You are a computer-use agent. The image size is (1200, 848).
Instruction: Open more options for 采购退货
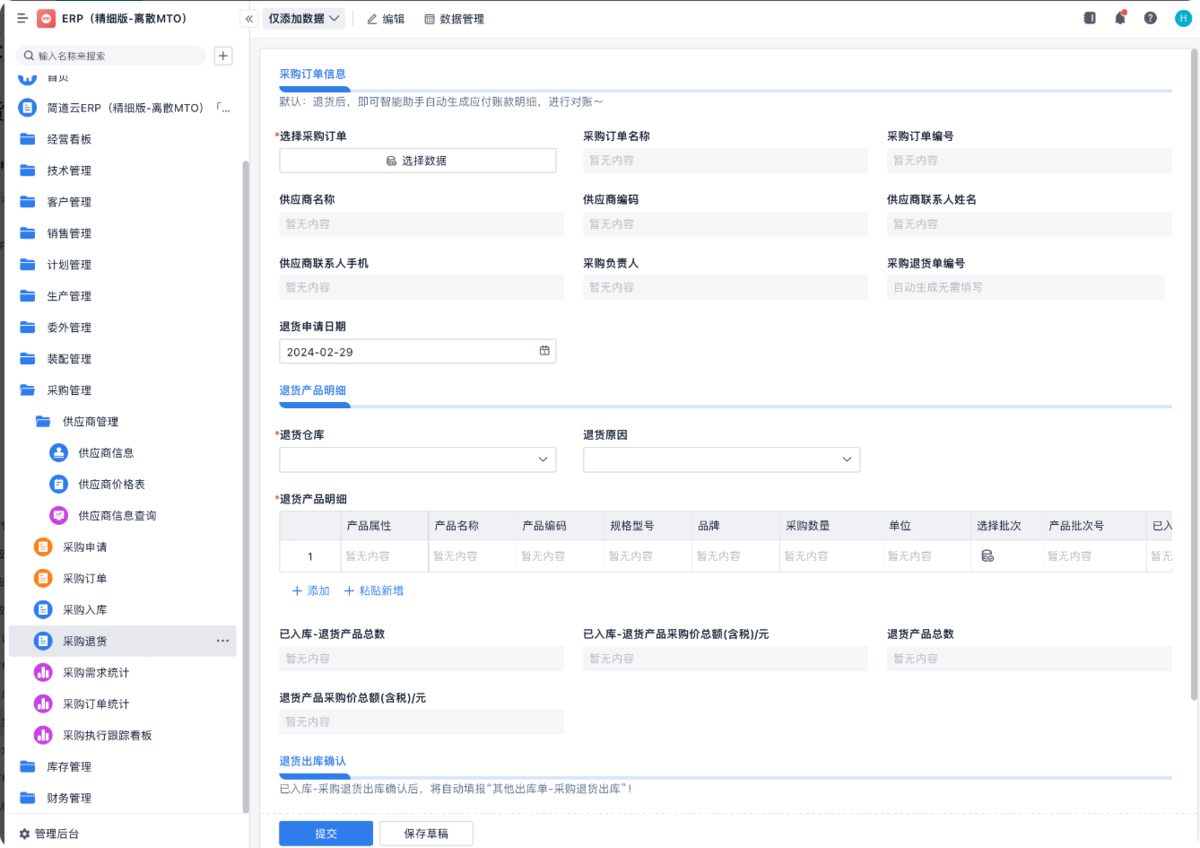(x=222, y=641)
